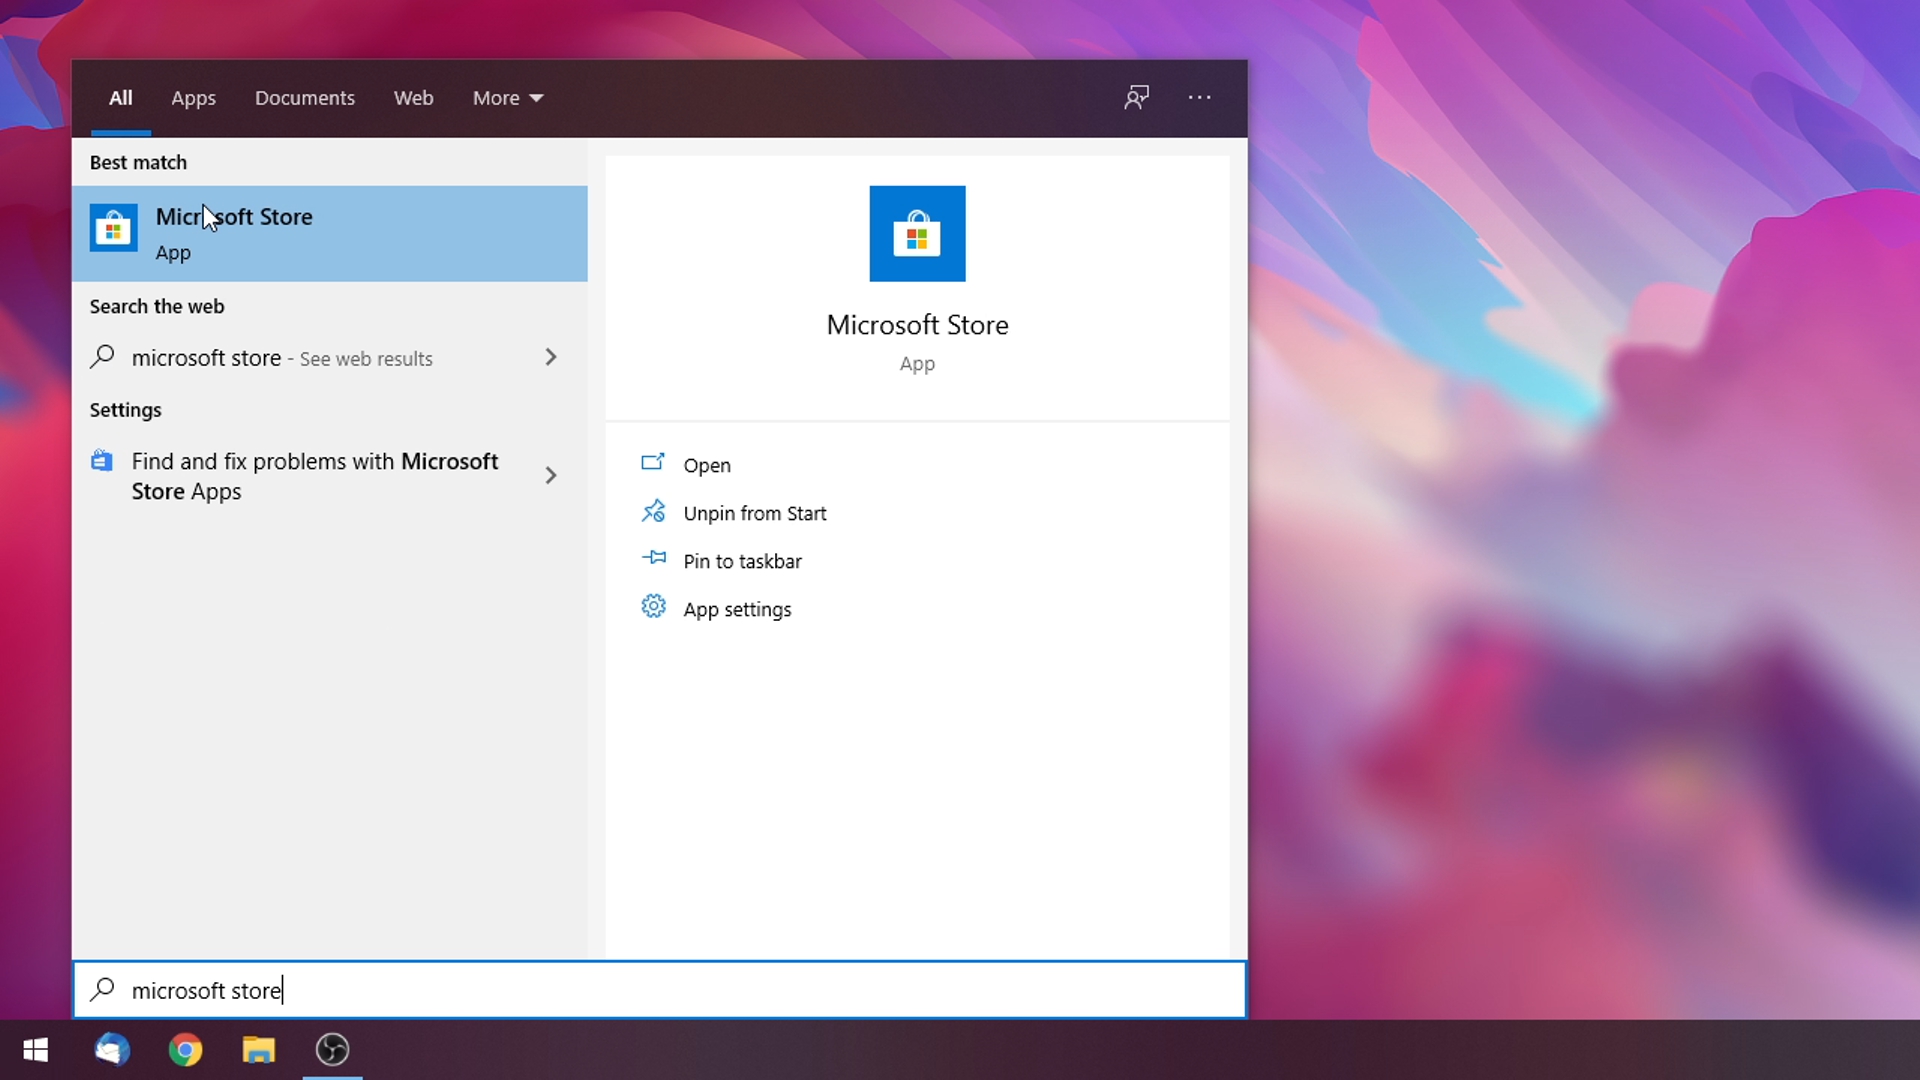Expand the Find and fix problems chevron
Image resolution: width=1920 pixels, height=1080 pixels.
550,475
